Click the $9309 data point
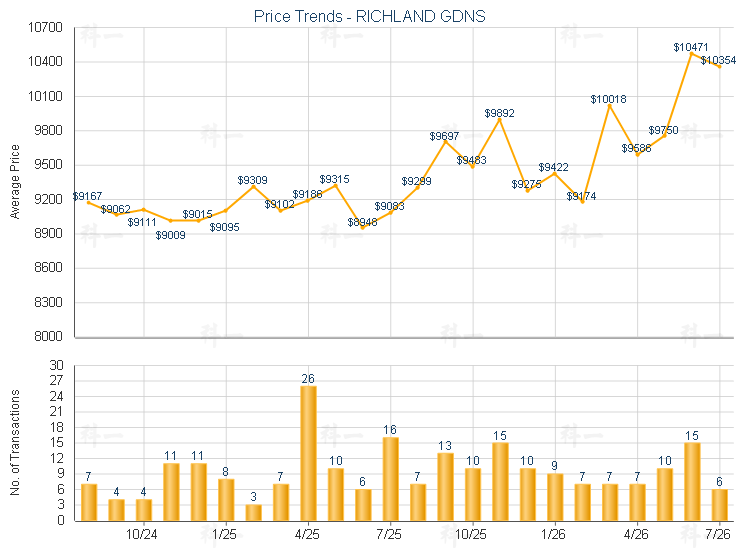Image resolution: width=740 pixels, height=550 pixels. 253,187
